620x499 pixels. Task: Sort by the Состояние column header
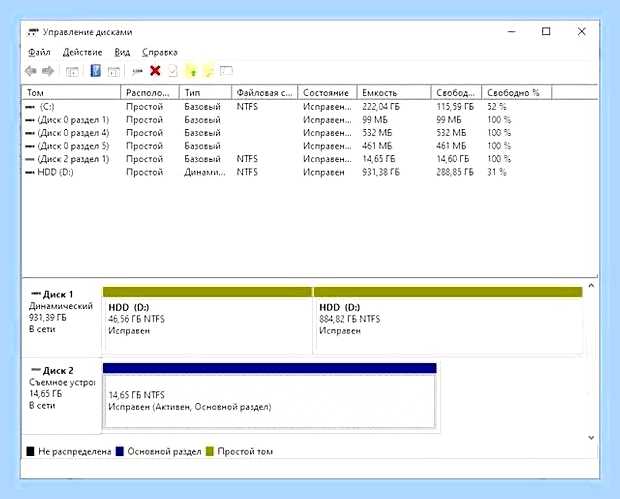click(x=327, y=93)
